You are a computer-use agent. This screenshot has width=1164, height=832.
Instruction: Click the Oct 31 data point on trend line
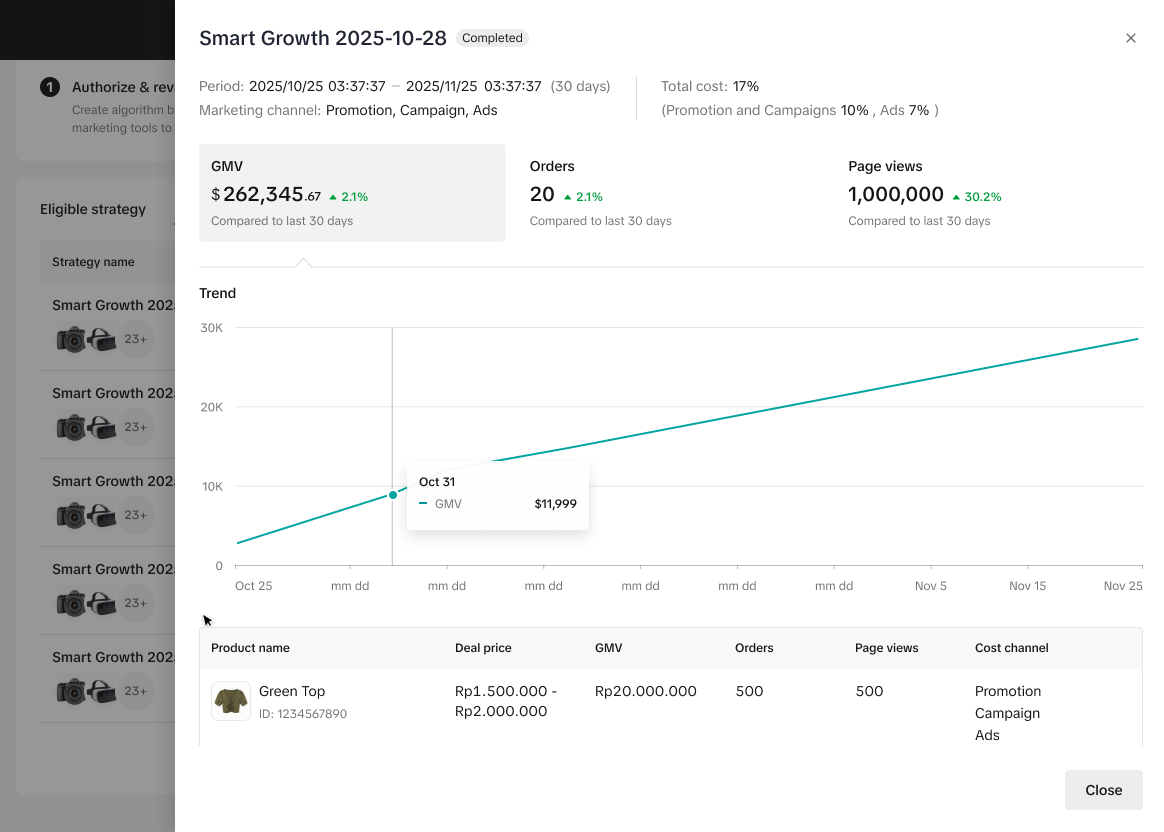[x=392, y=495]
